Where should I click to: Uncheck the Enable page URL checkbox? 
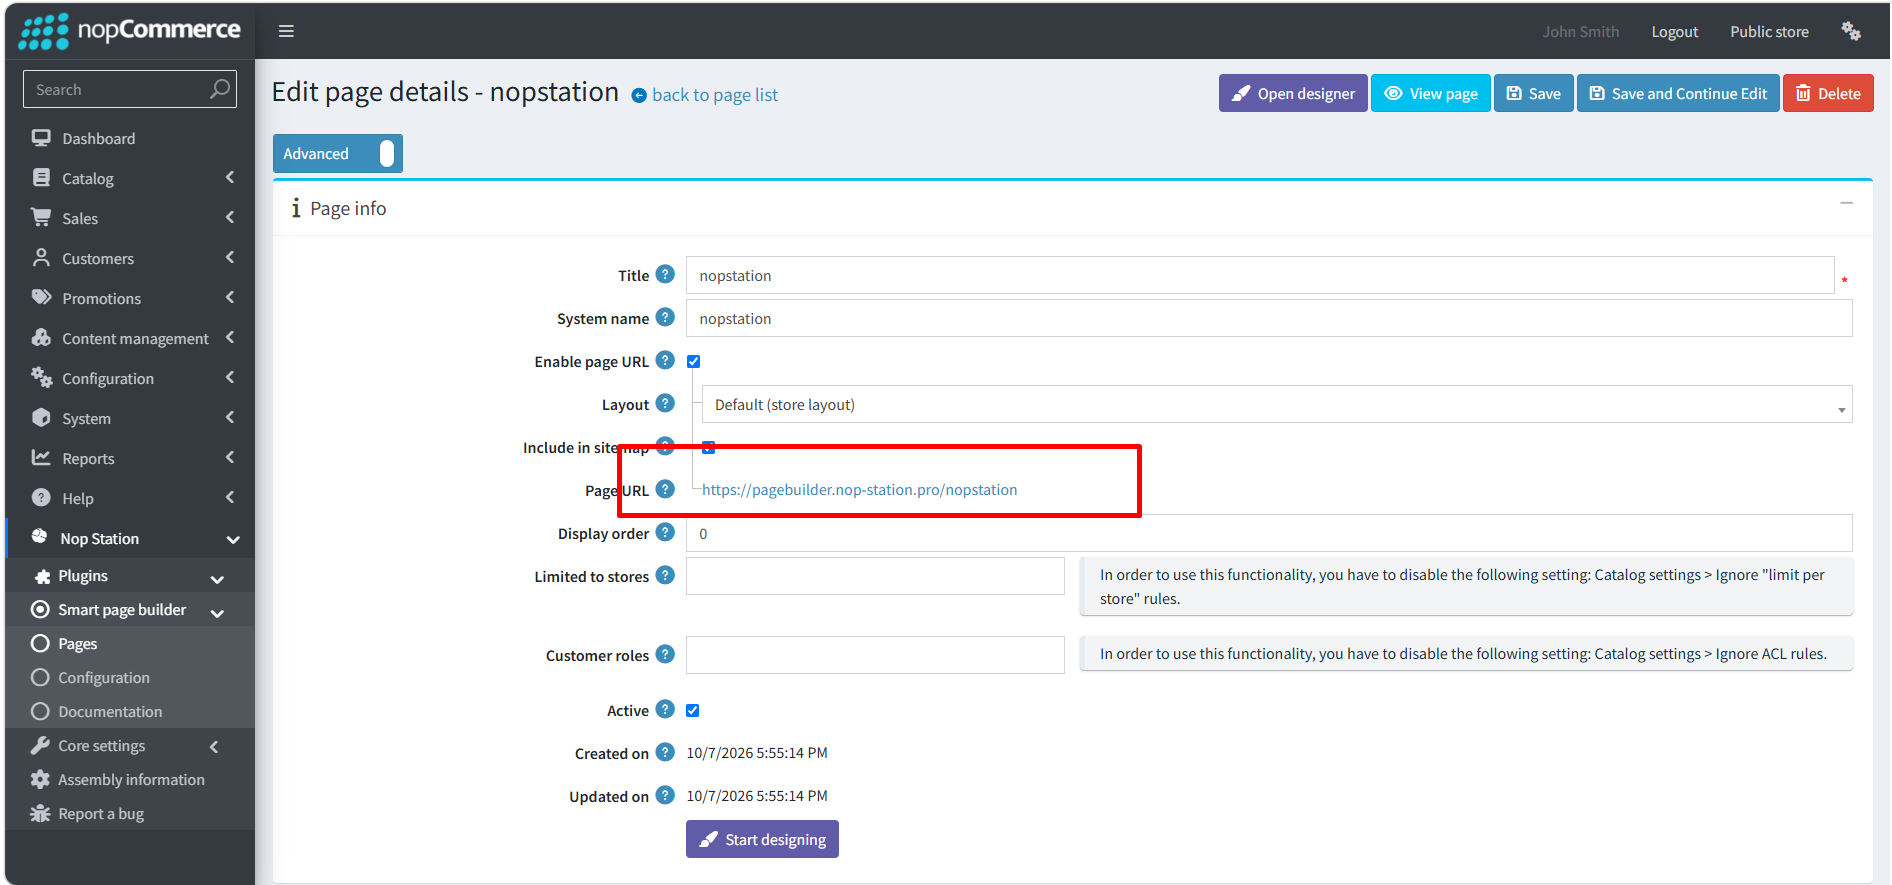tap(693, 361)
